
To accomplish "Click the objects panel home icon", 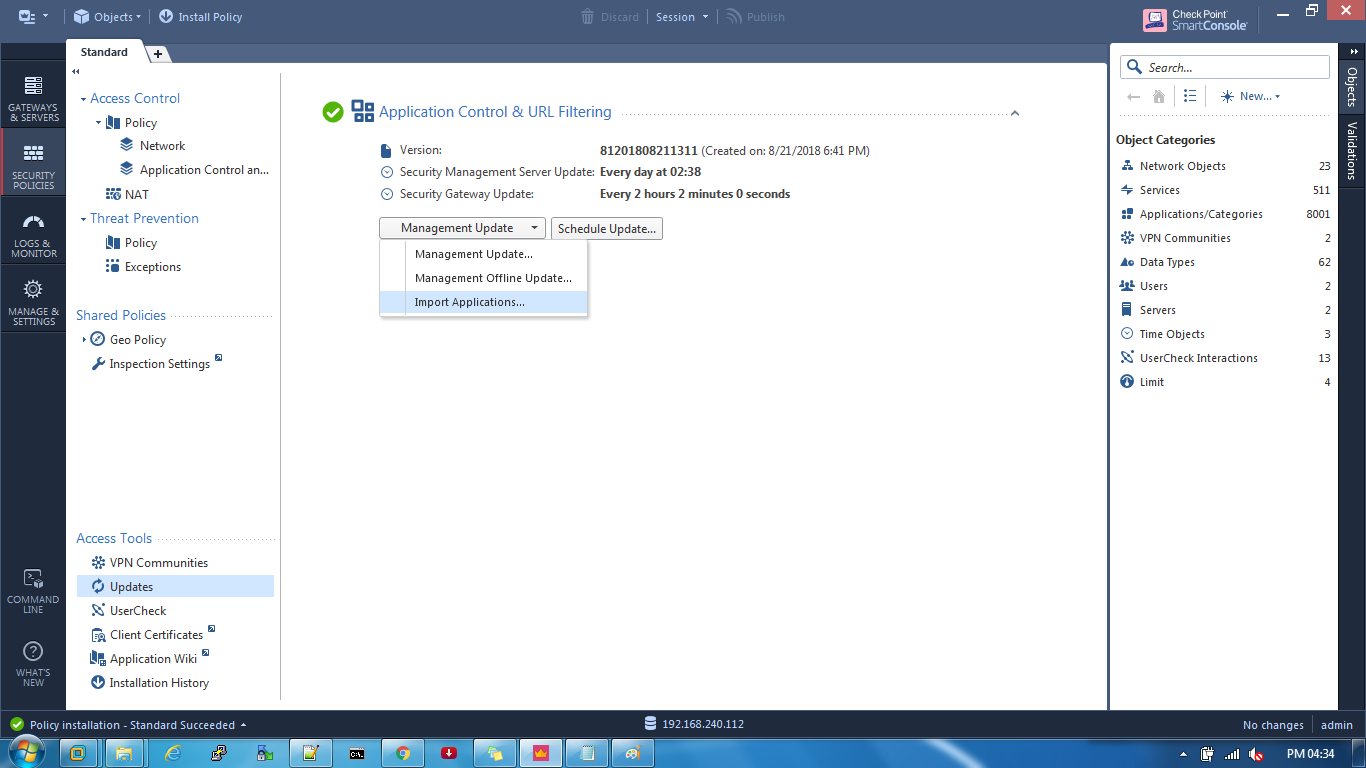I will click(1159, 97).
